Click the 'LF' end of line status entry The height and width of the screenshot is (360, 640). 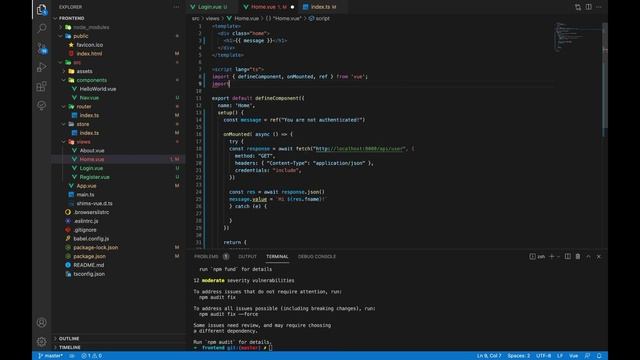click(560, 356)
